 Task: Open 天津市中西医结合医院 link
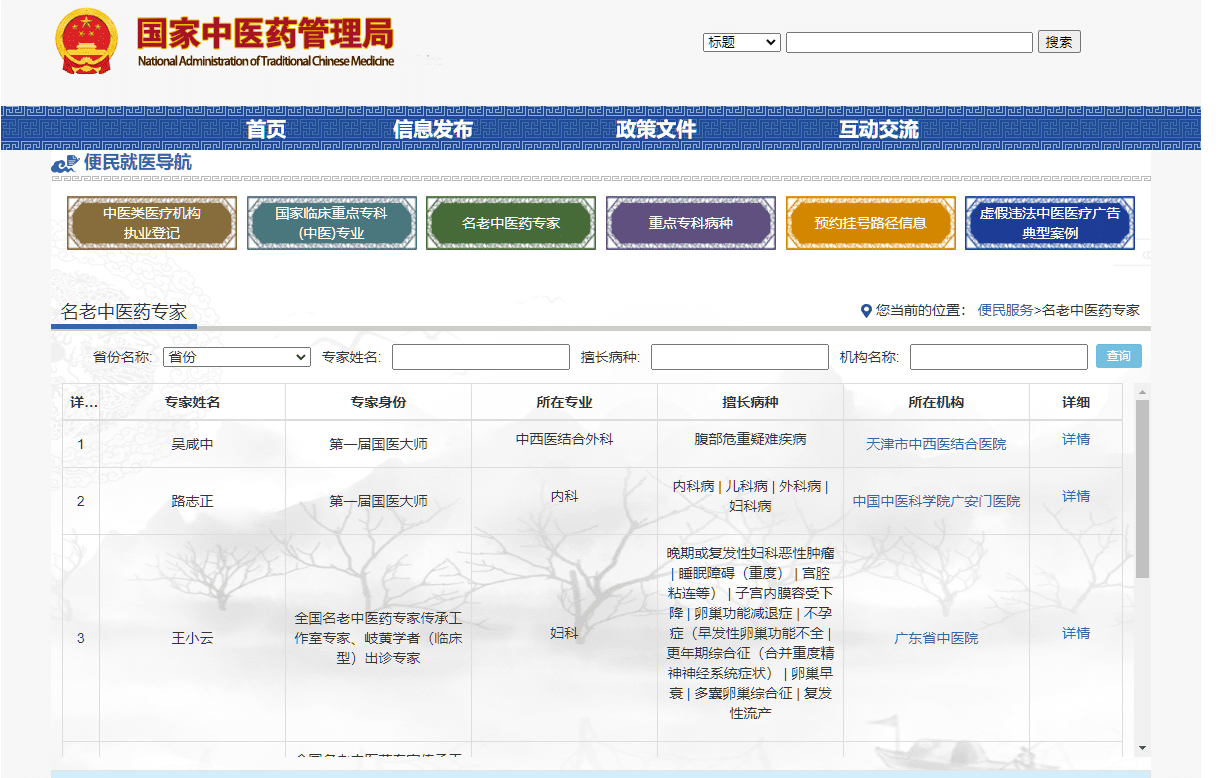click(x=936, y=444)
